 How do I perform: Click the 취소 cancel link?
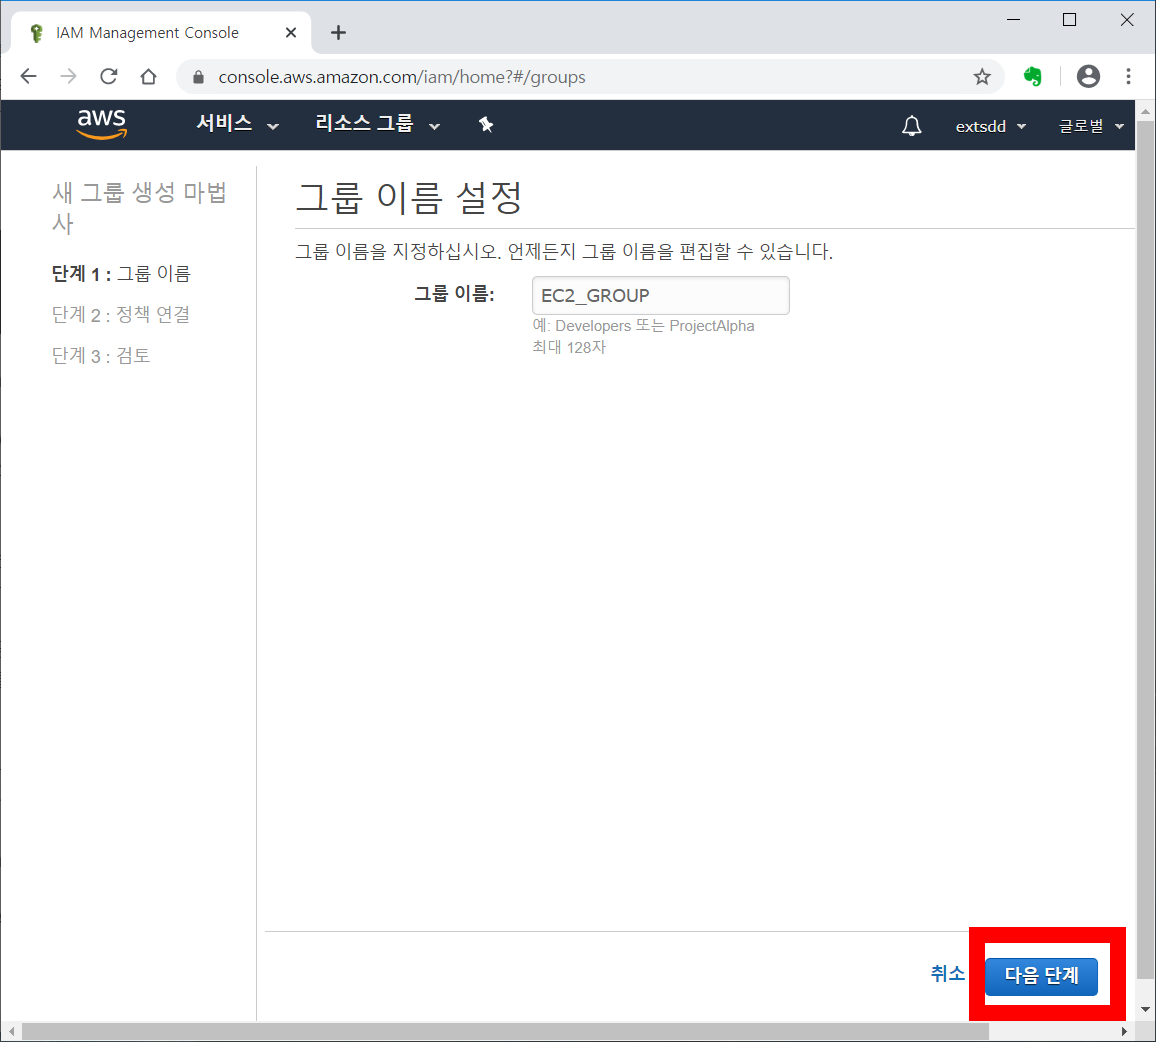tap(947, 973)
